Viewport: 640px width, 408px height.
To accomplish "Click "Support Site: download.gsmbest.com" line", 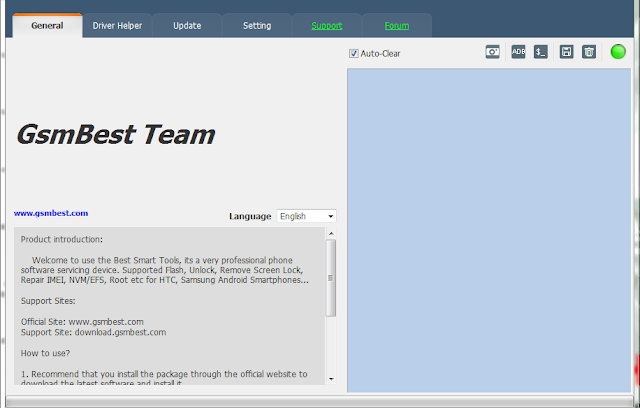I will tap(93, 332).
